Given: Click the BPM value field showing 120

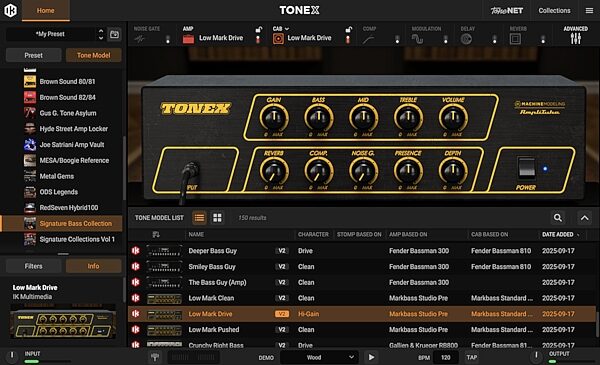Looking at the screenshot, I should (445, 357).
